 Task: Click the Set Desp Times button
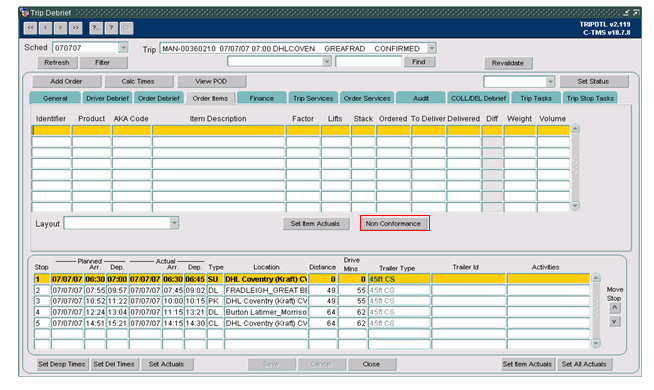point(62,364)
